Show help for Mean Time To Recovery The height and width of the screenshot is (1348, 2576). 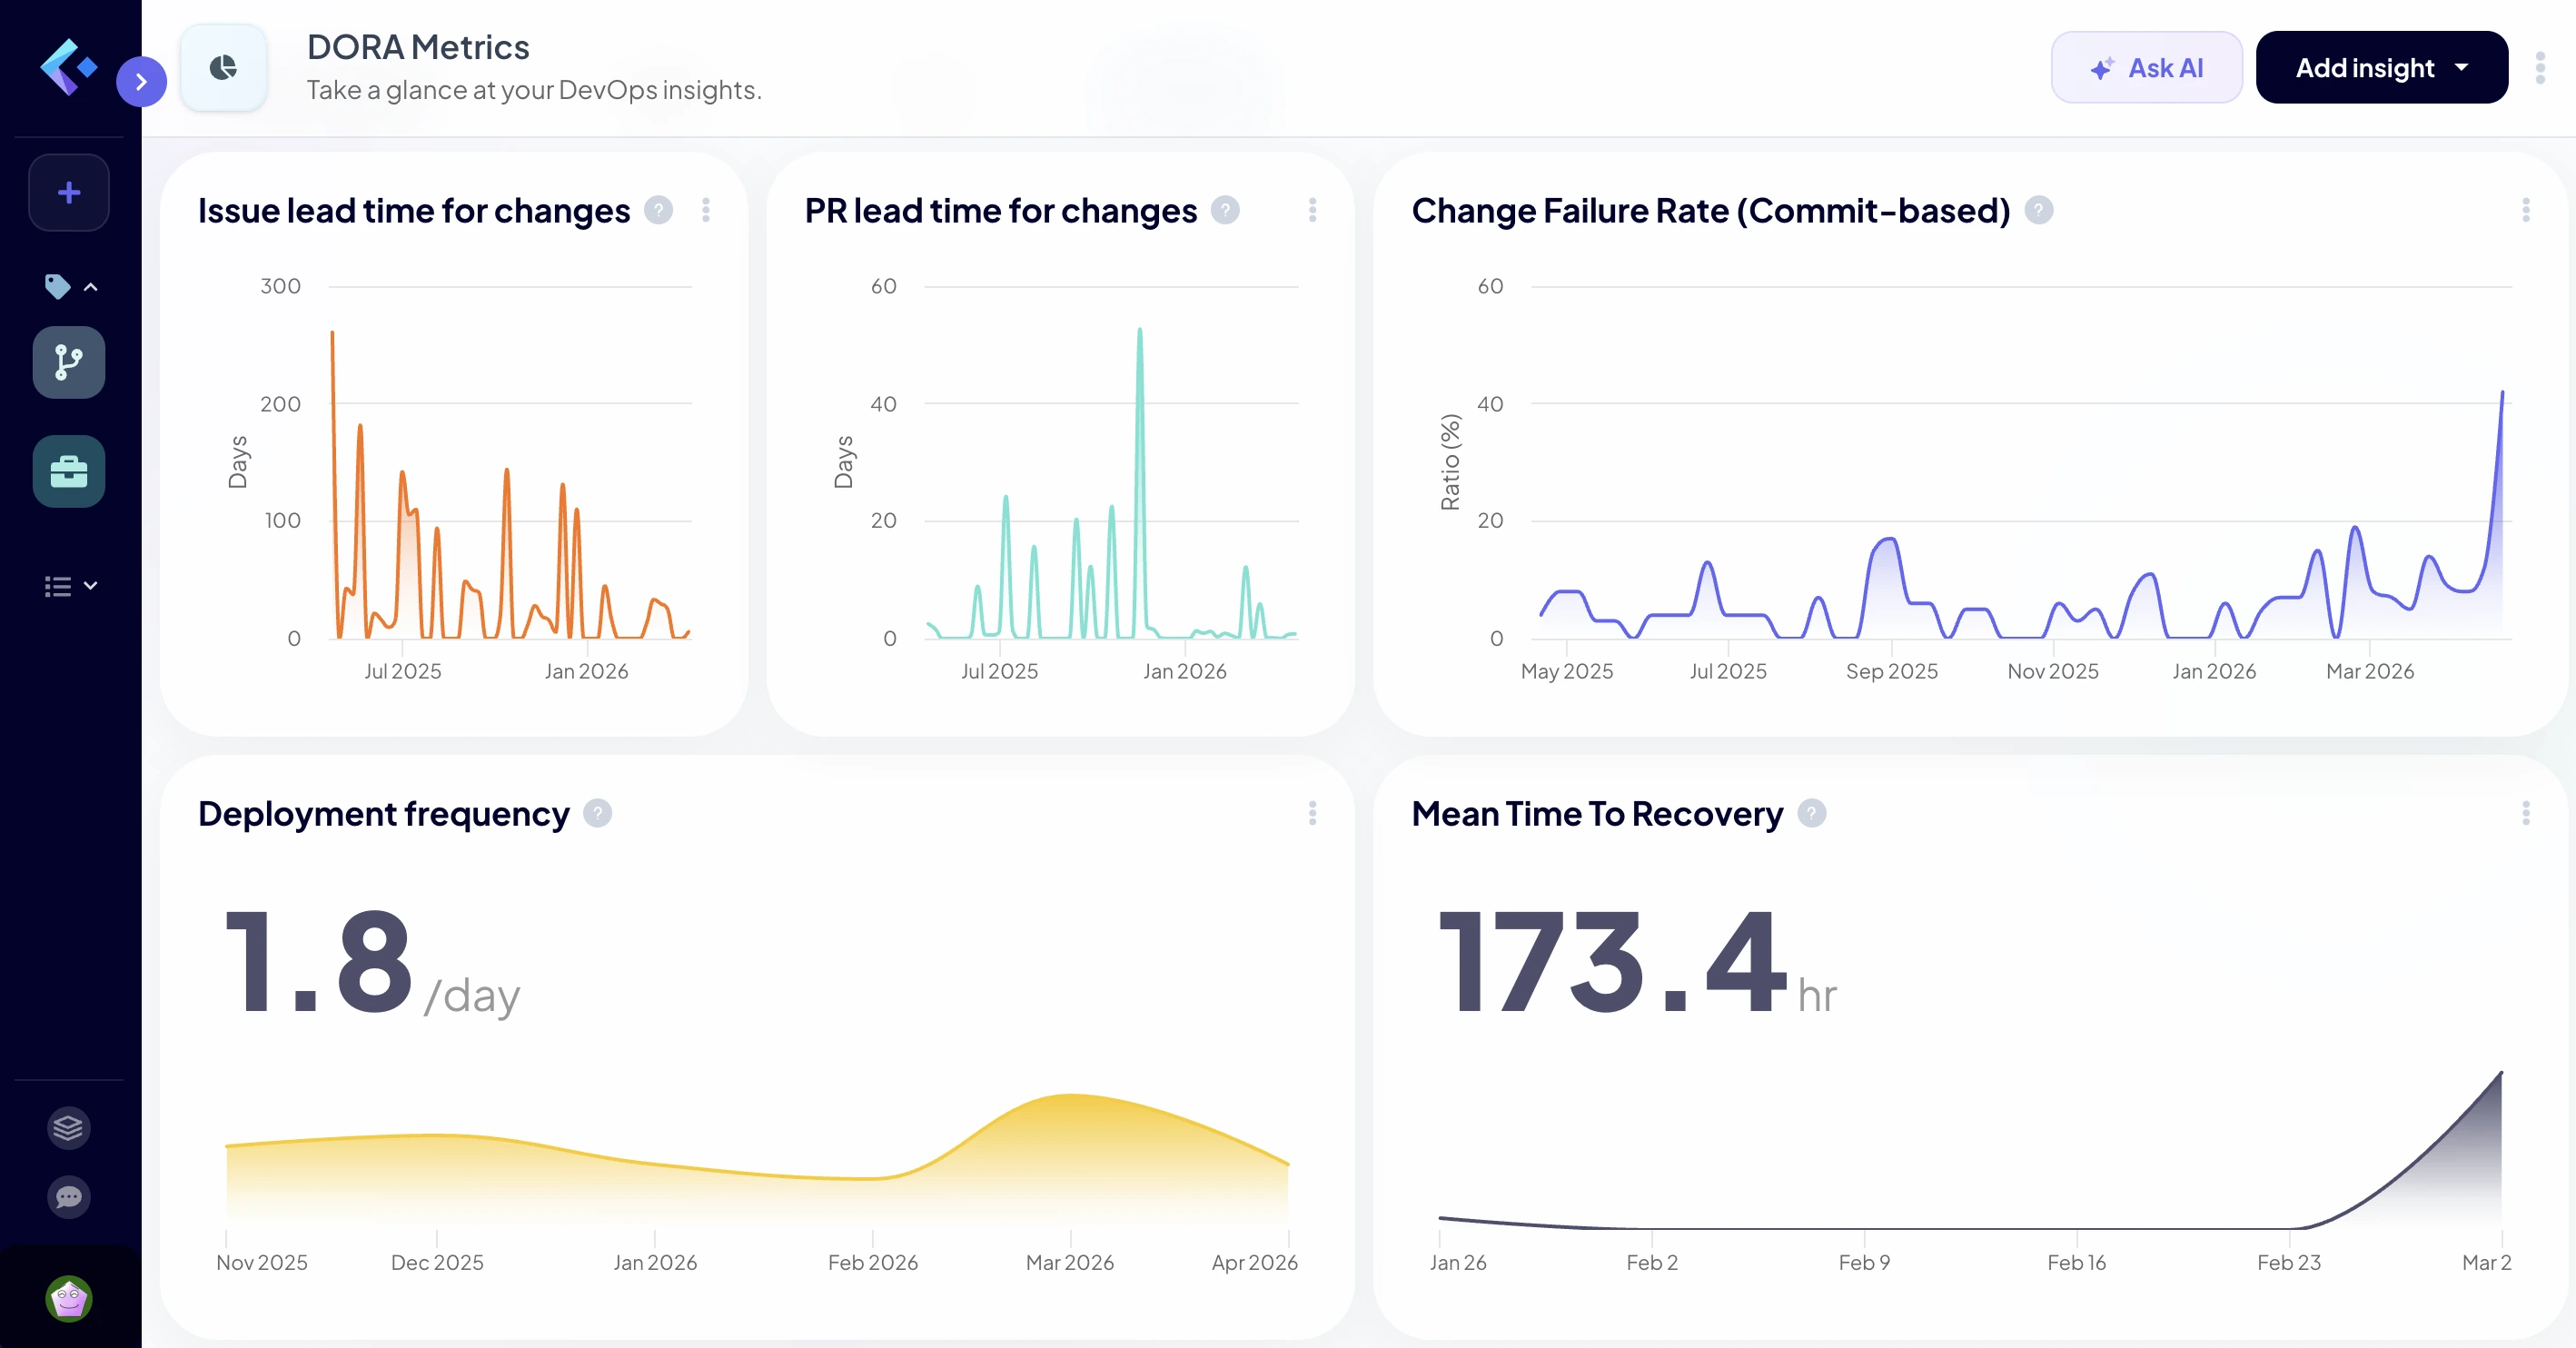coord(1812,813)
